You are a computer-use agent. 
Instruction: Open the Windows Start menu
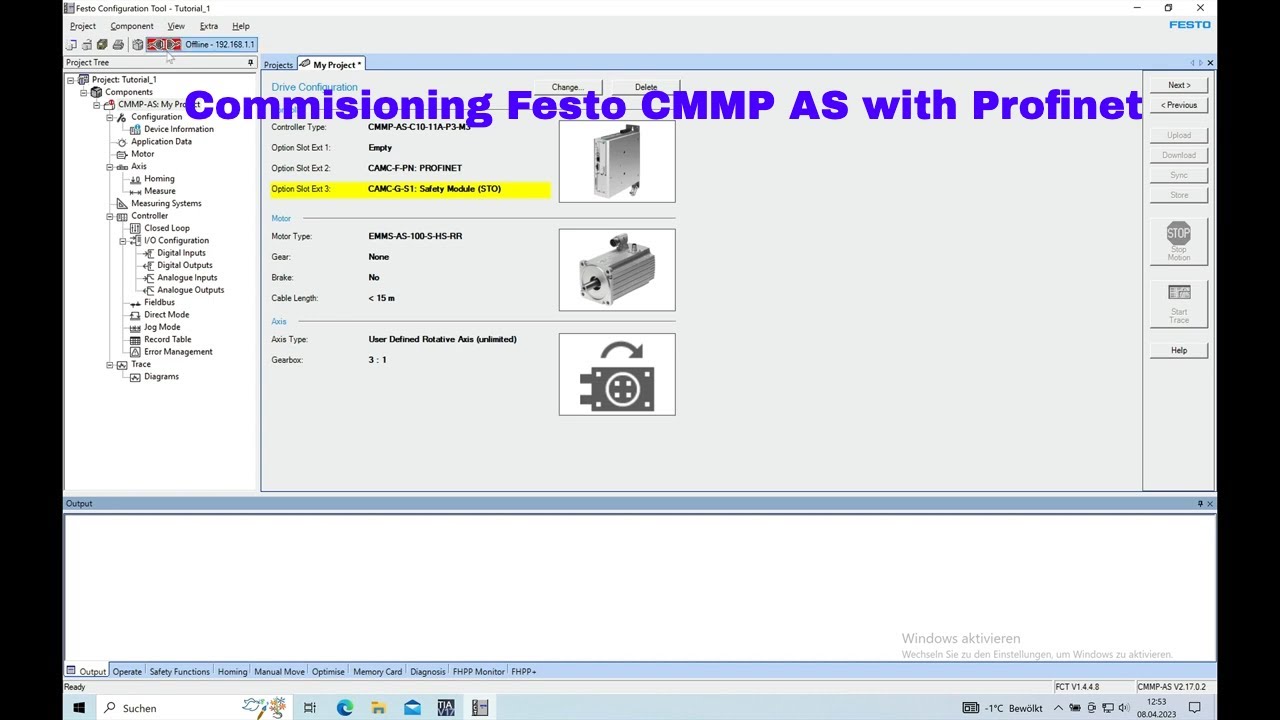click(79, 708)
